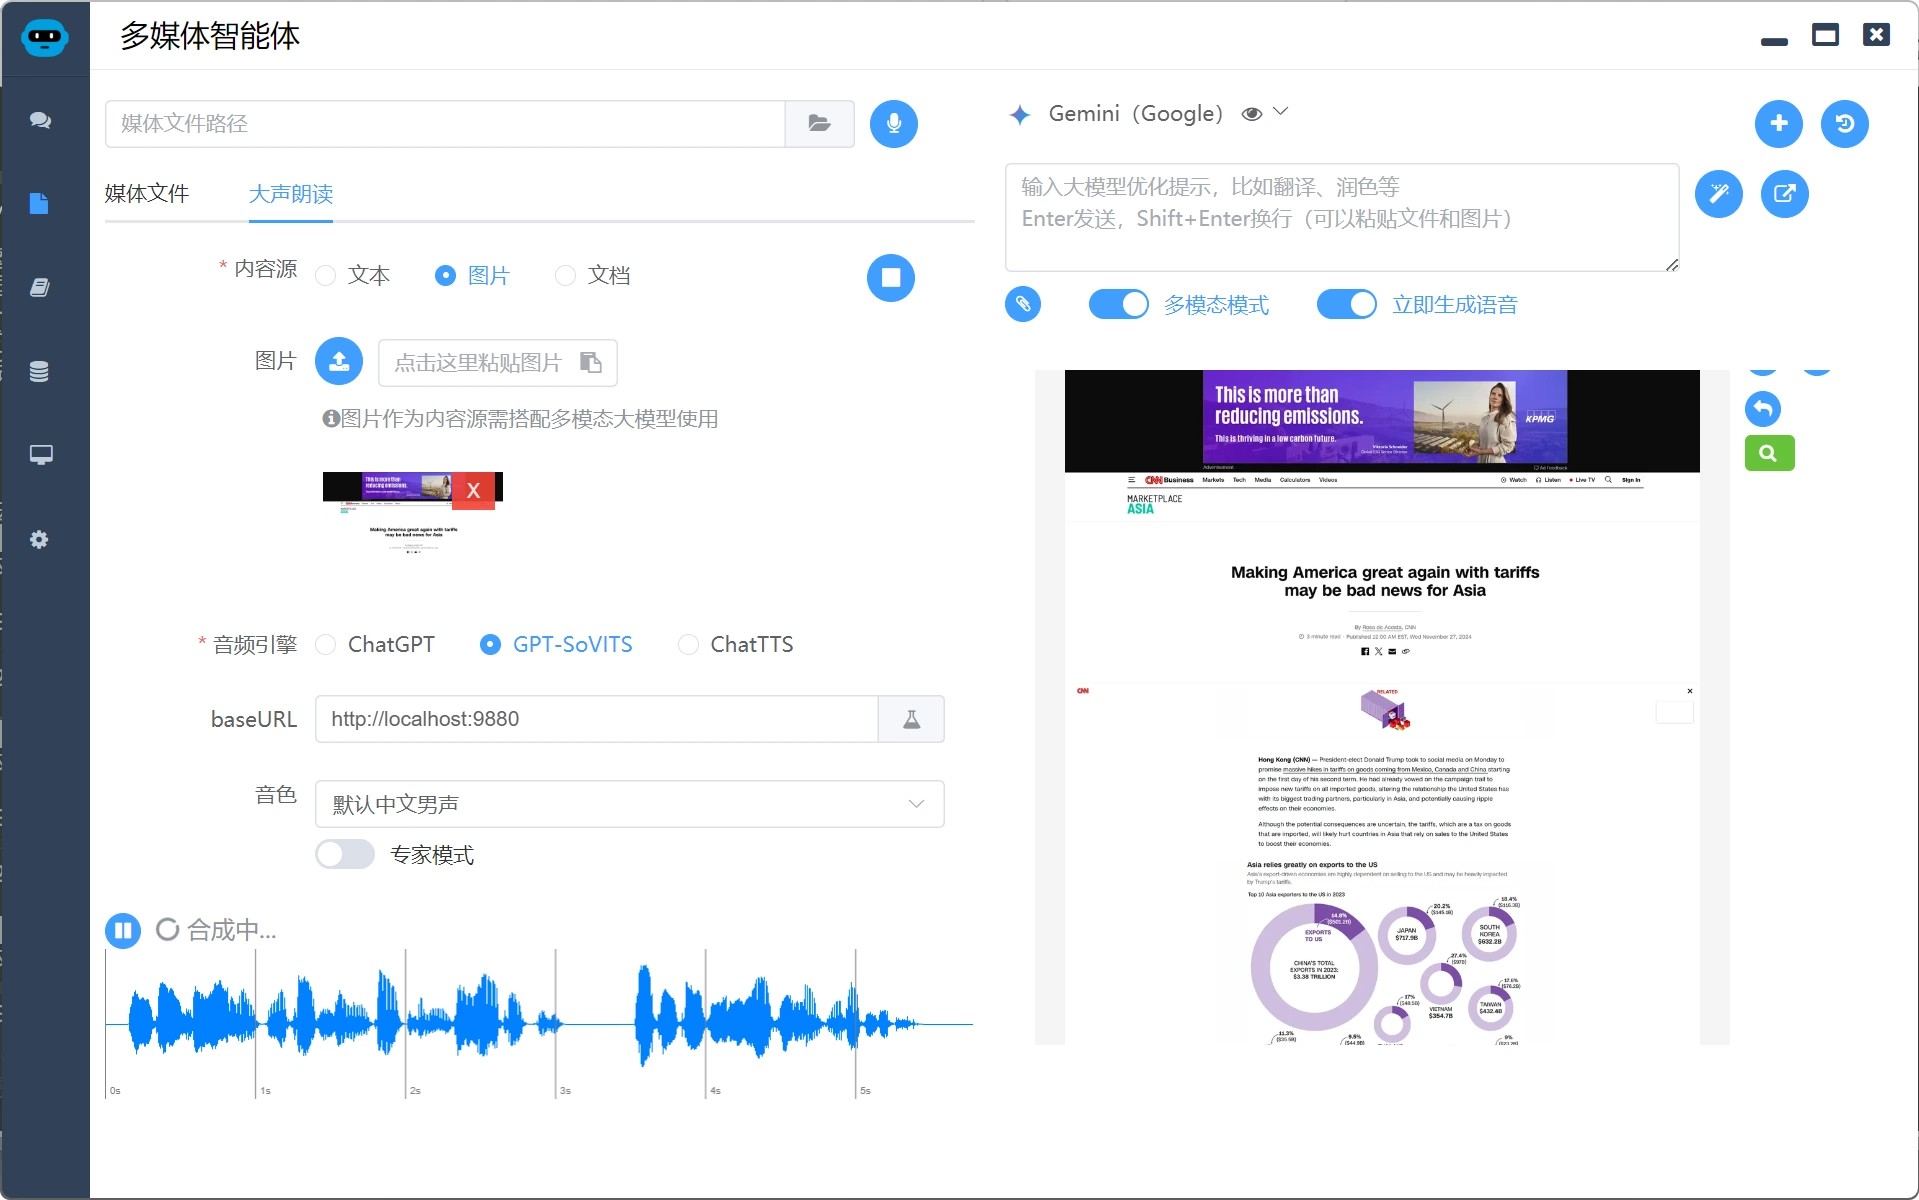1919x1200 pixels.
Task: Stop the current read-aloud task
Action: tap(890, 278)
